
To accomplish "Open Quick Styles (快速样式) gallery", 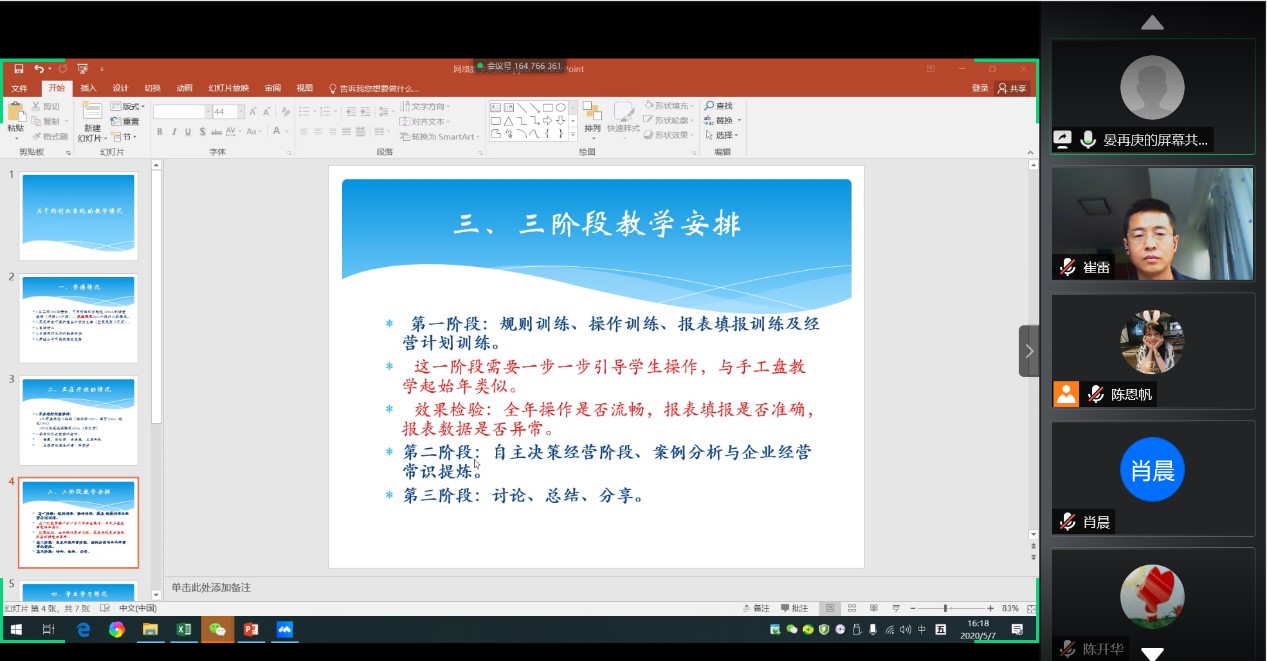I will point(624,113).
